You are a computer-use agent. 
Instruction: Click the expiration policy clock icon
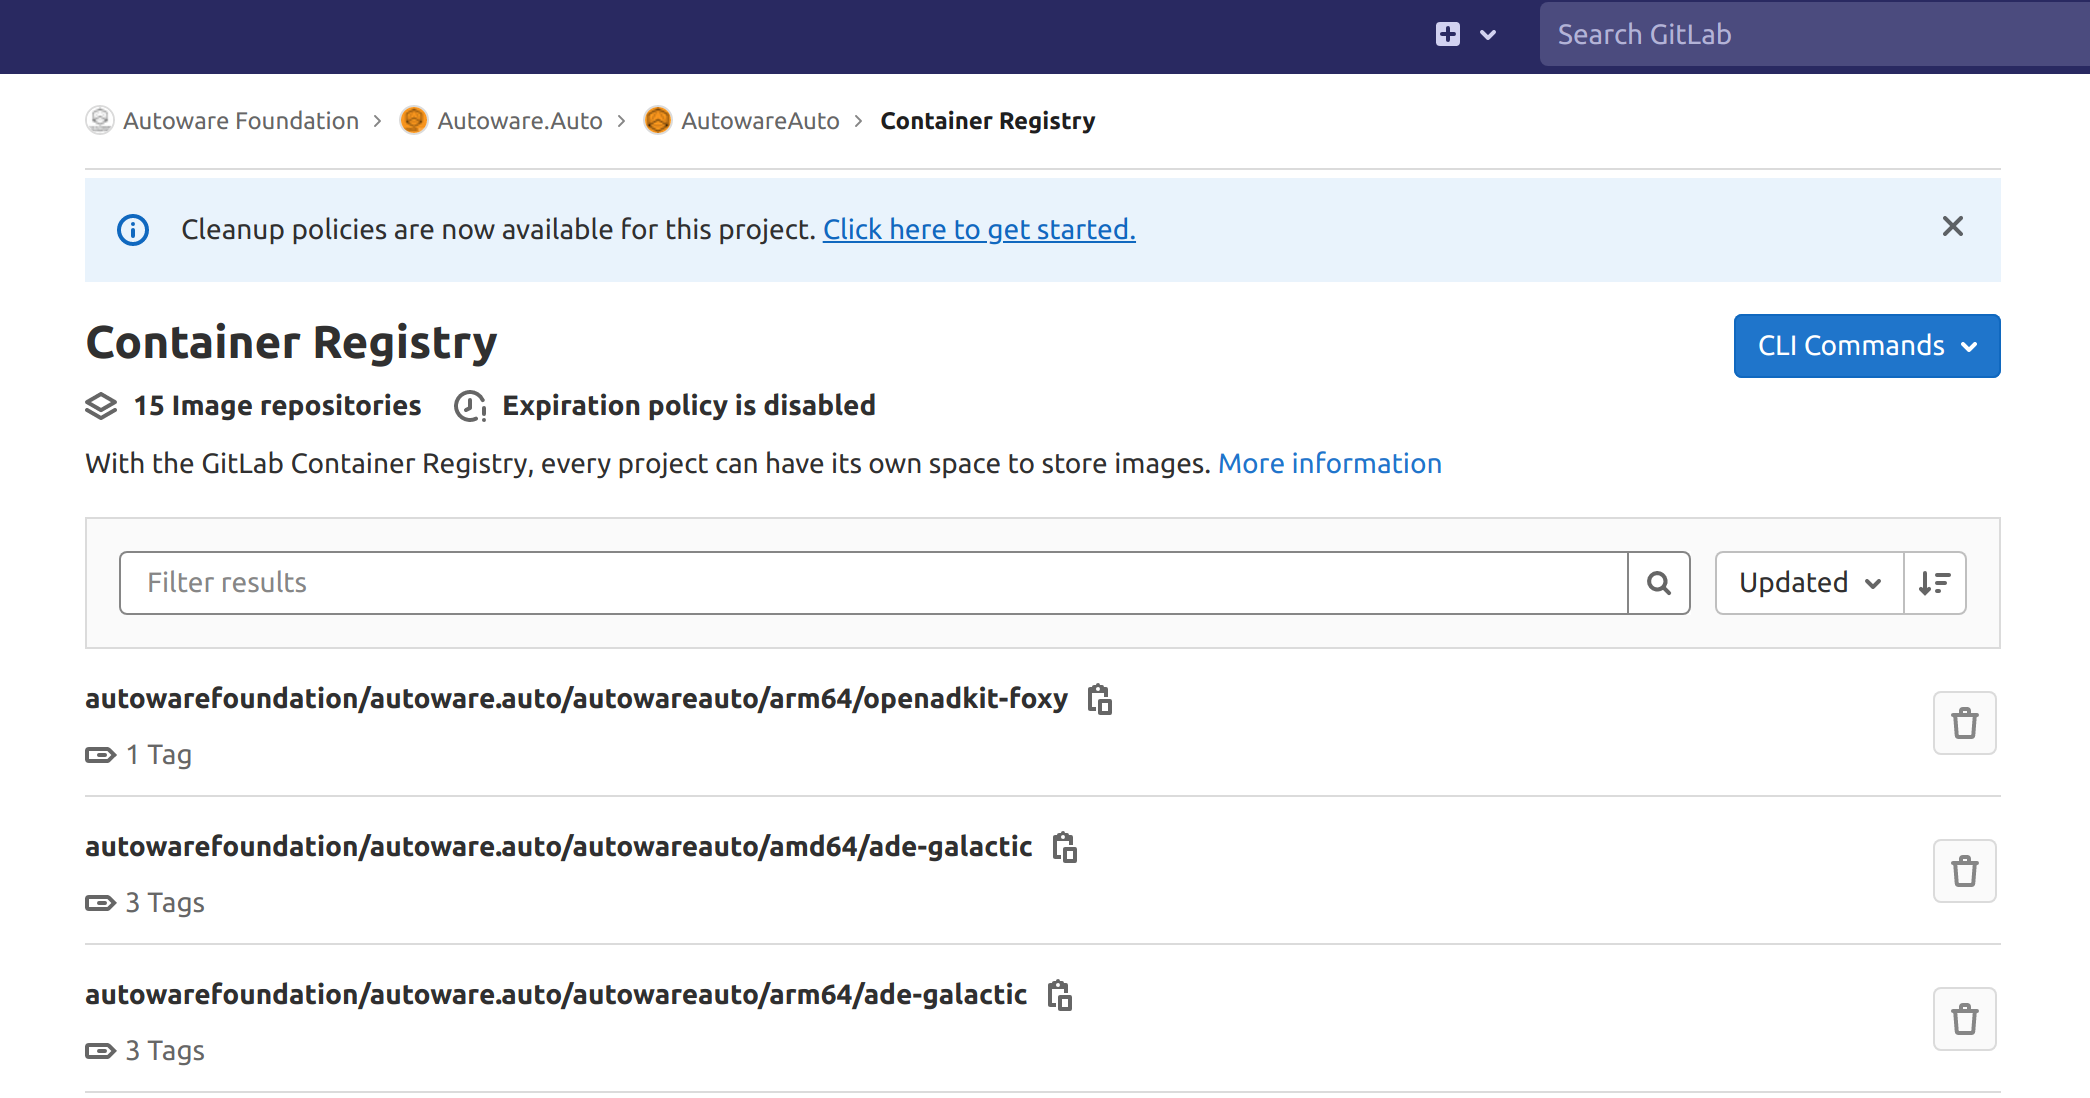[x=470, y=406]
